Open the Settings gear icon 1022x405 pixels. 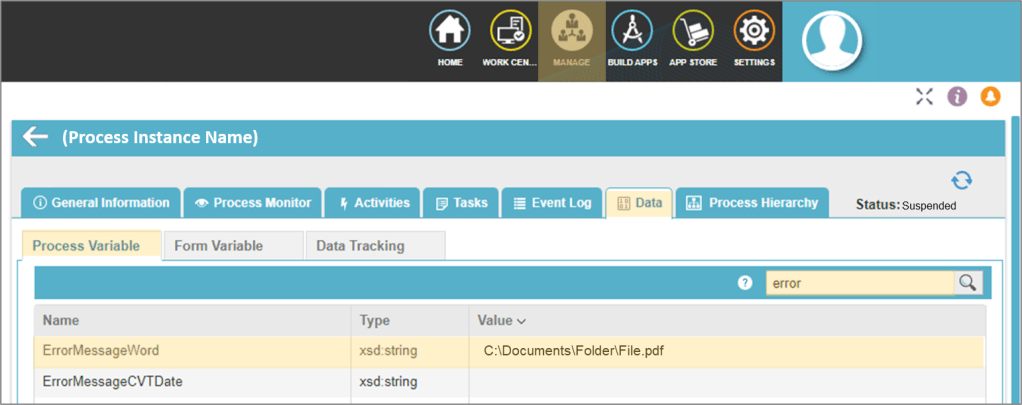pos(753,32)
